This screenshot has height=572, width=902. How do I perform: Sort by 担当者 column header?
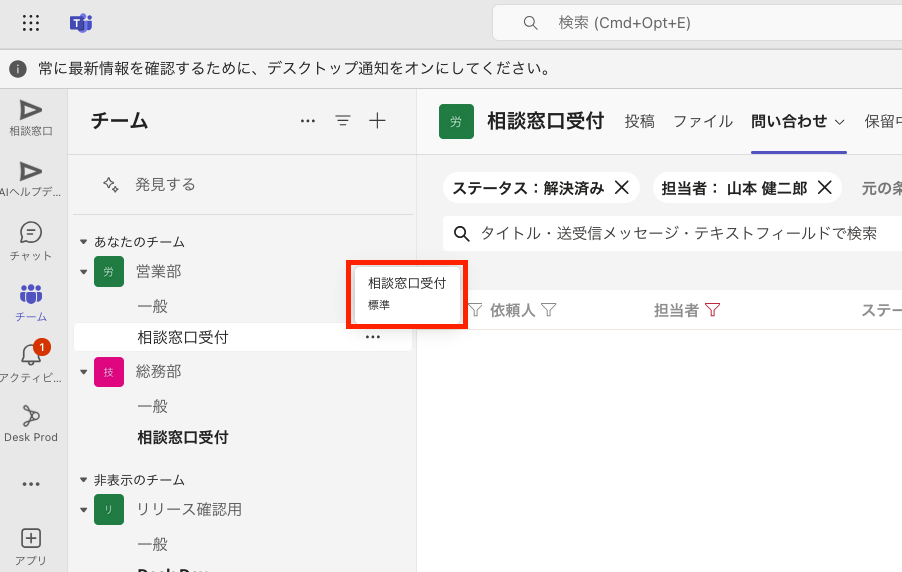click(x=676, y=311)
